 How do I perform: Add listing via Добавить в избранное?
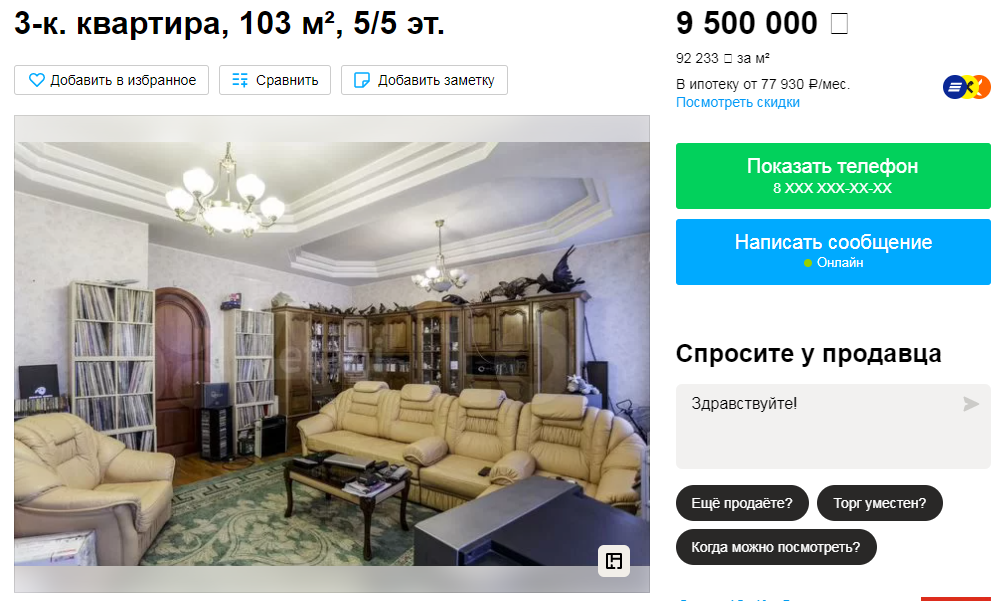click(x=111, y=80)
